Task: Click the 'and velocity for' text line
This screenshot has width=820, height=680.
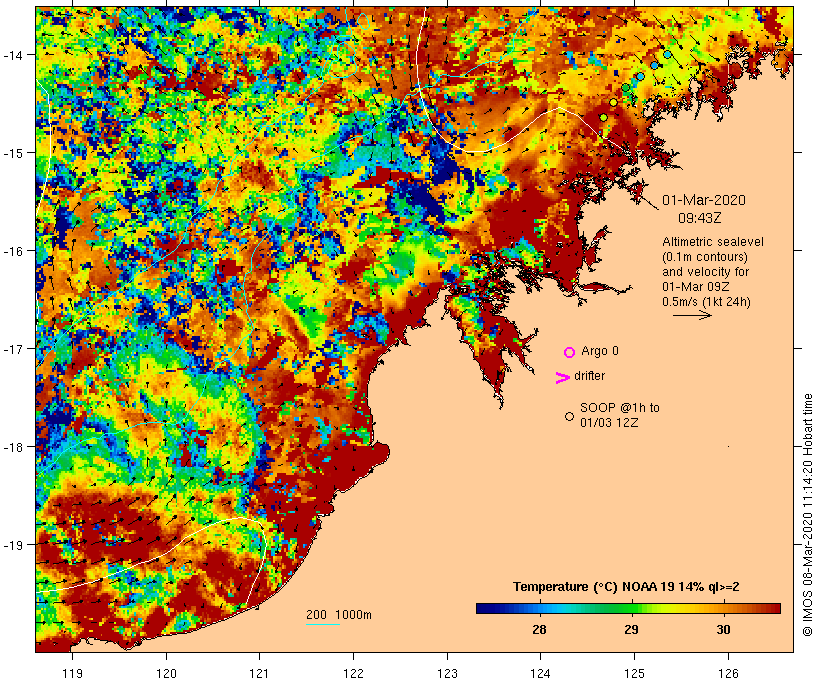Action: click(x=705, y=272)
